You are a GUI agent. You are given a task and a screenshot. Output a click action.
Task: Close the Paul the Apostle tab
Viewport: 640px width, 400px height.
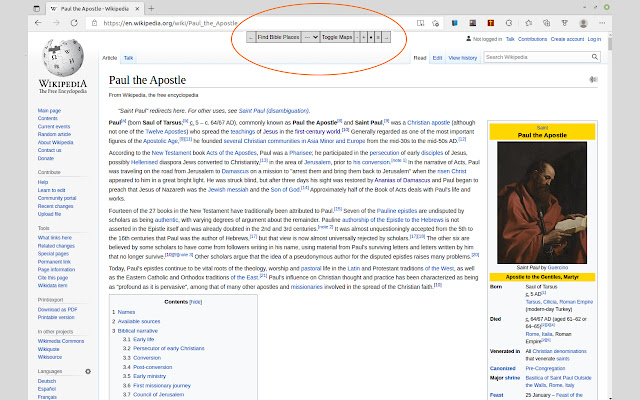coord(137,9)
